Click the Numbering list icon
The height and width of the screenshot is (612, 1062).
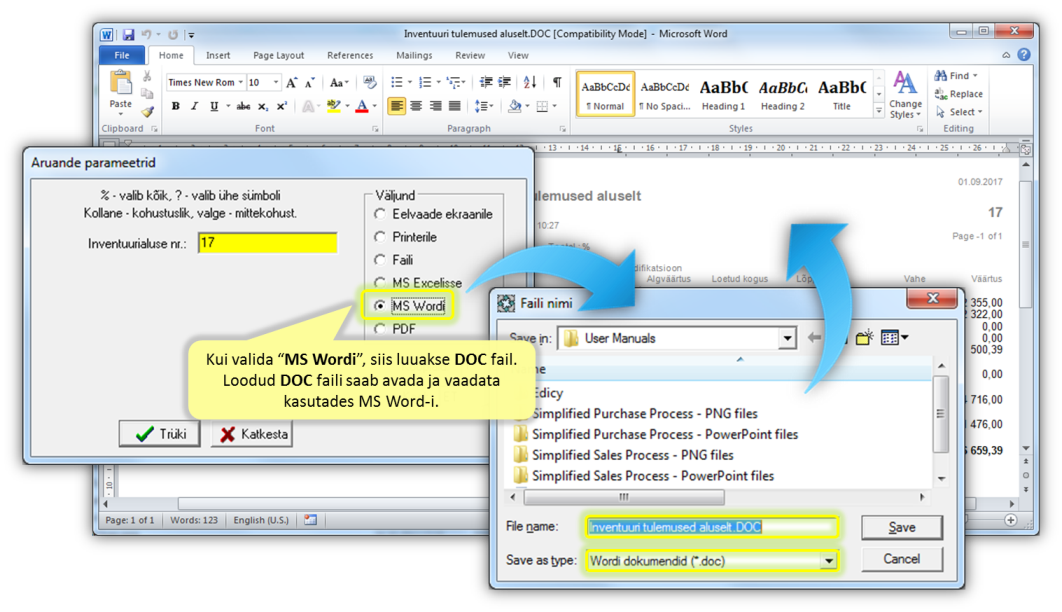point(425,83)
